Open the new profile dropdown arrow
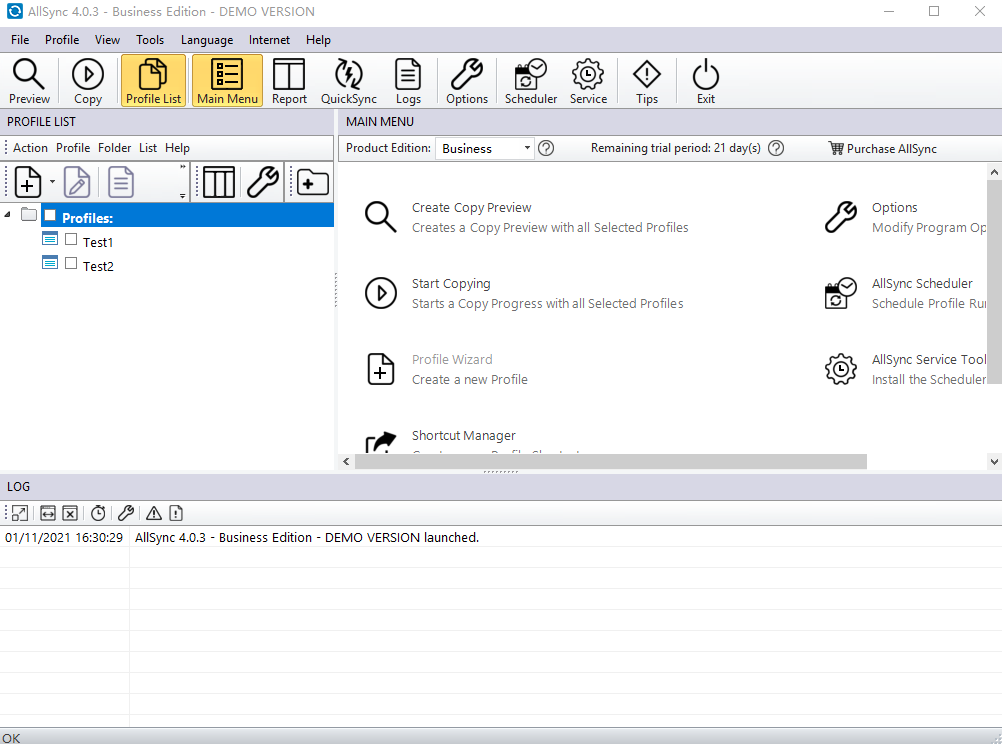 coord(52,182)
